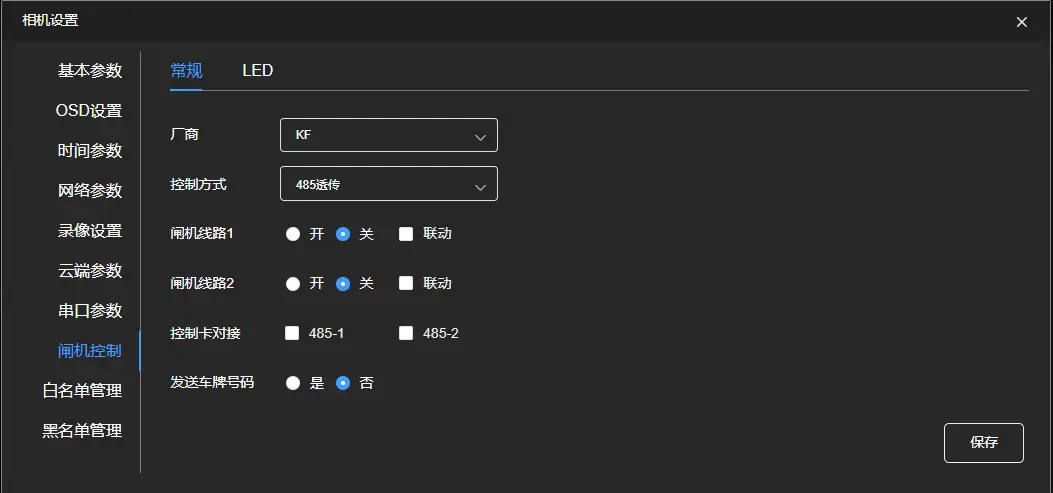Choose 是 for 发送车牌号码
The image size is (1053, 493).
293,383
